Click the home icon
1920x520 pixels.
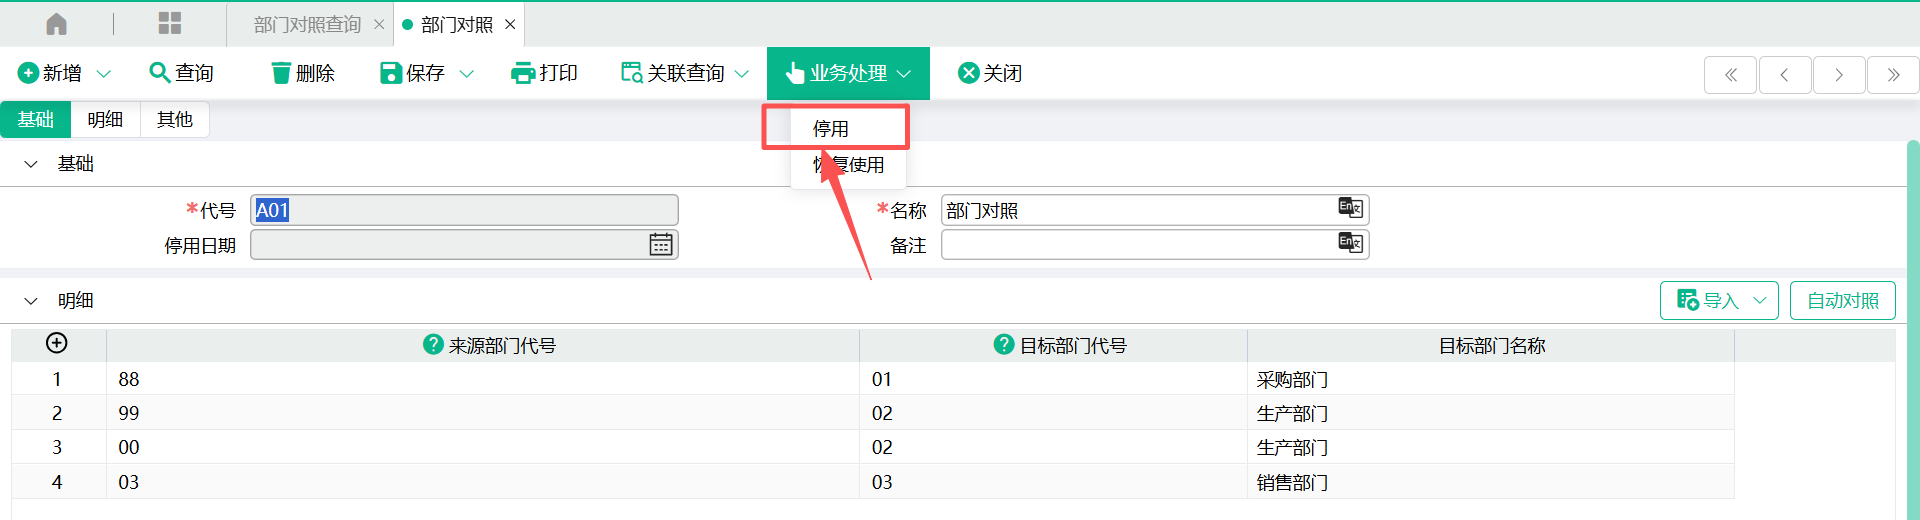pos(57,24)
